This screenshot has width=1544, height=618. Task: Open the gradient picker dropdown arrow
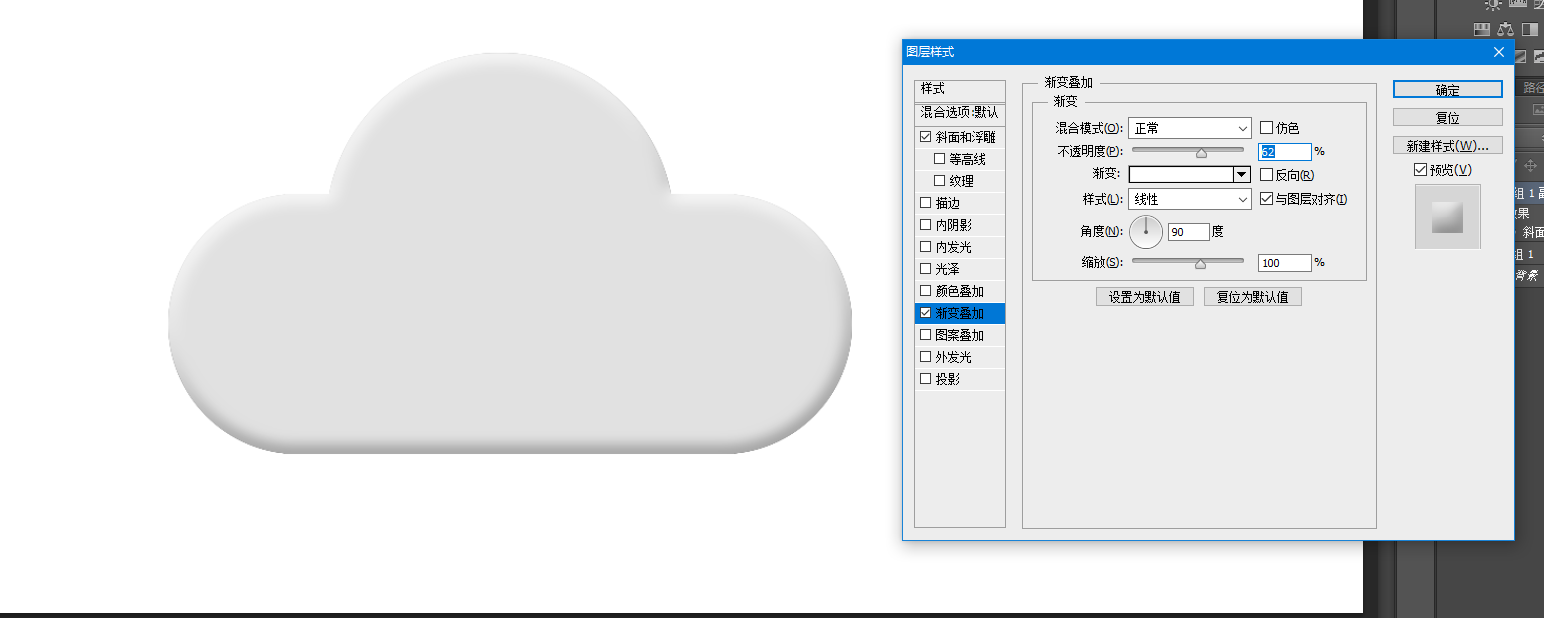[1243, 174]
